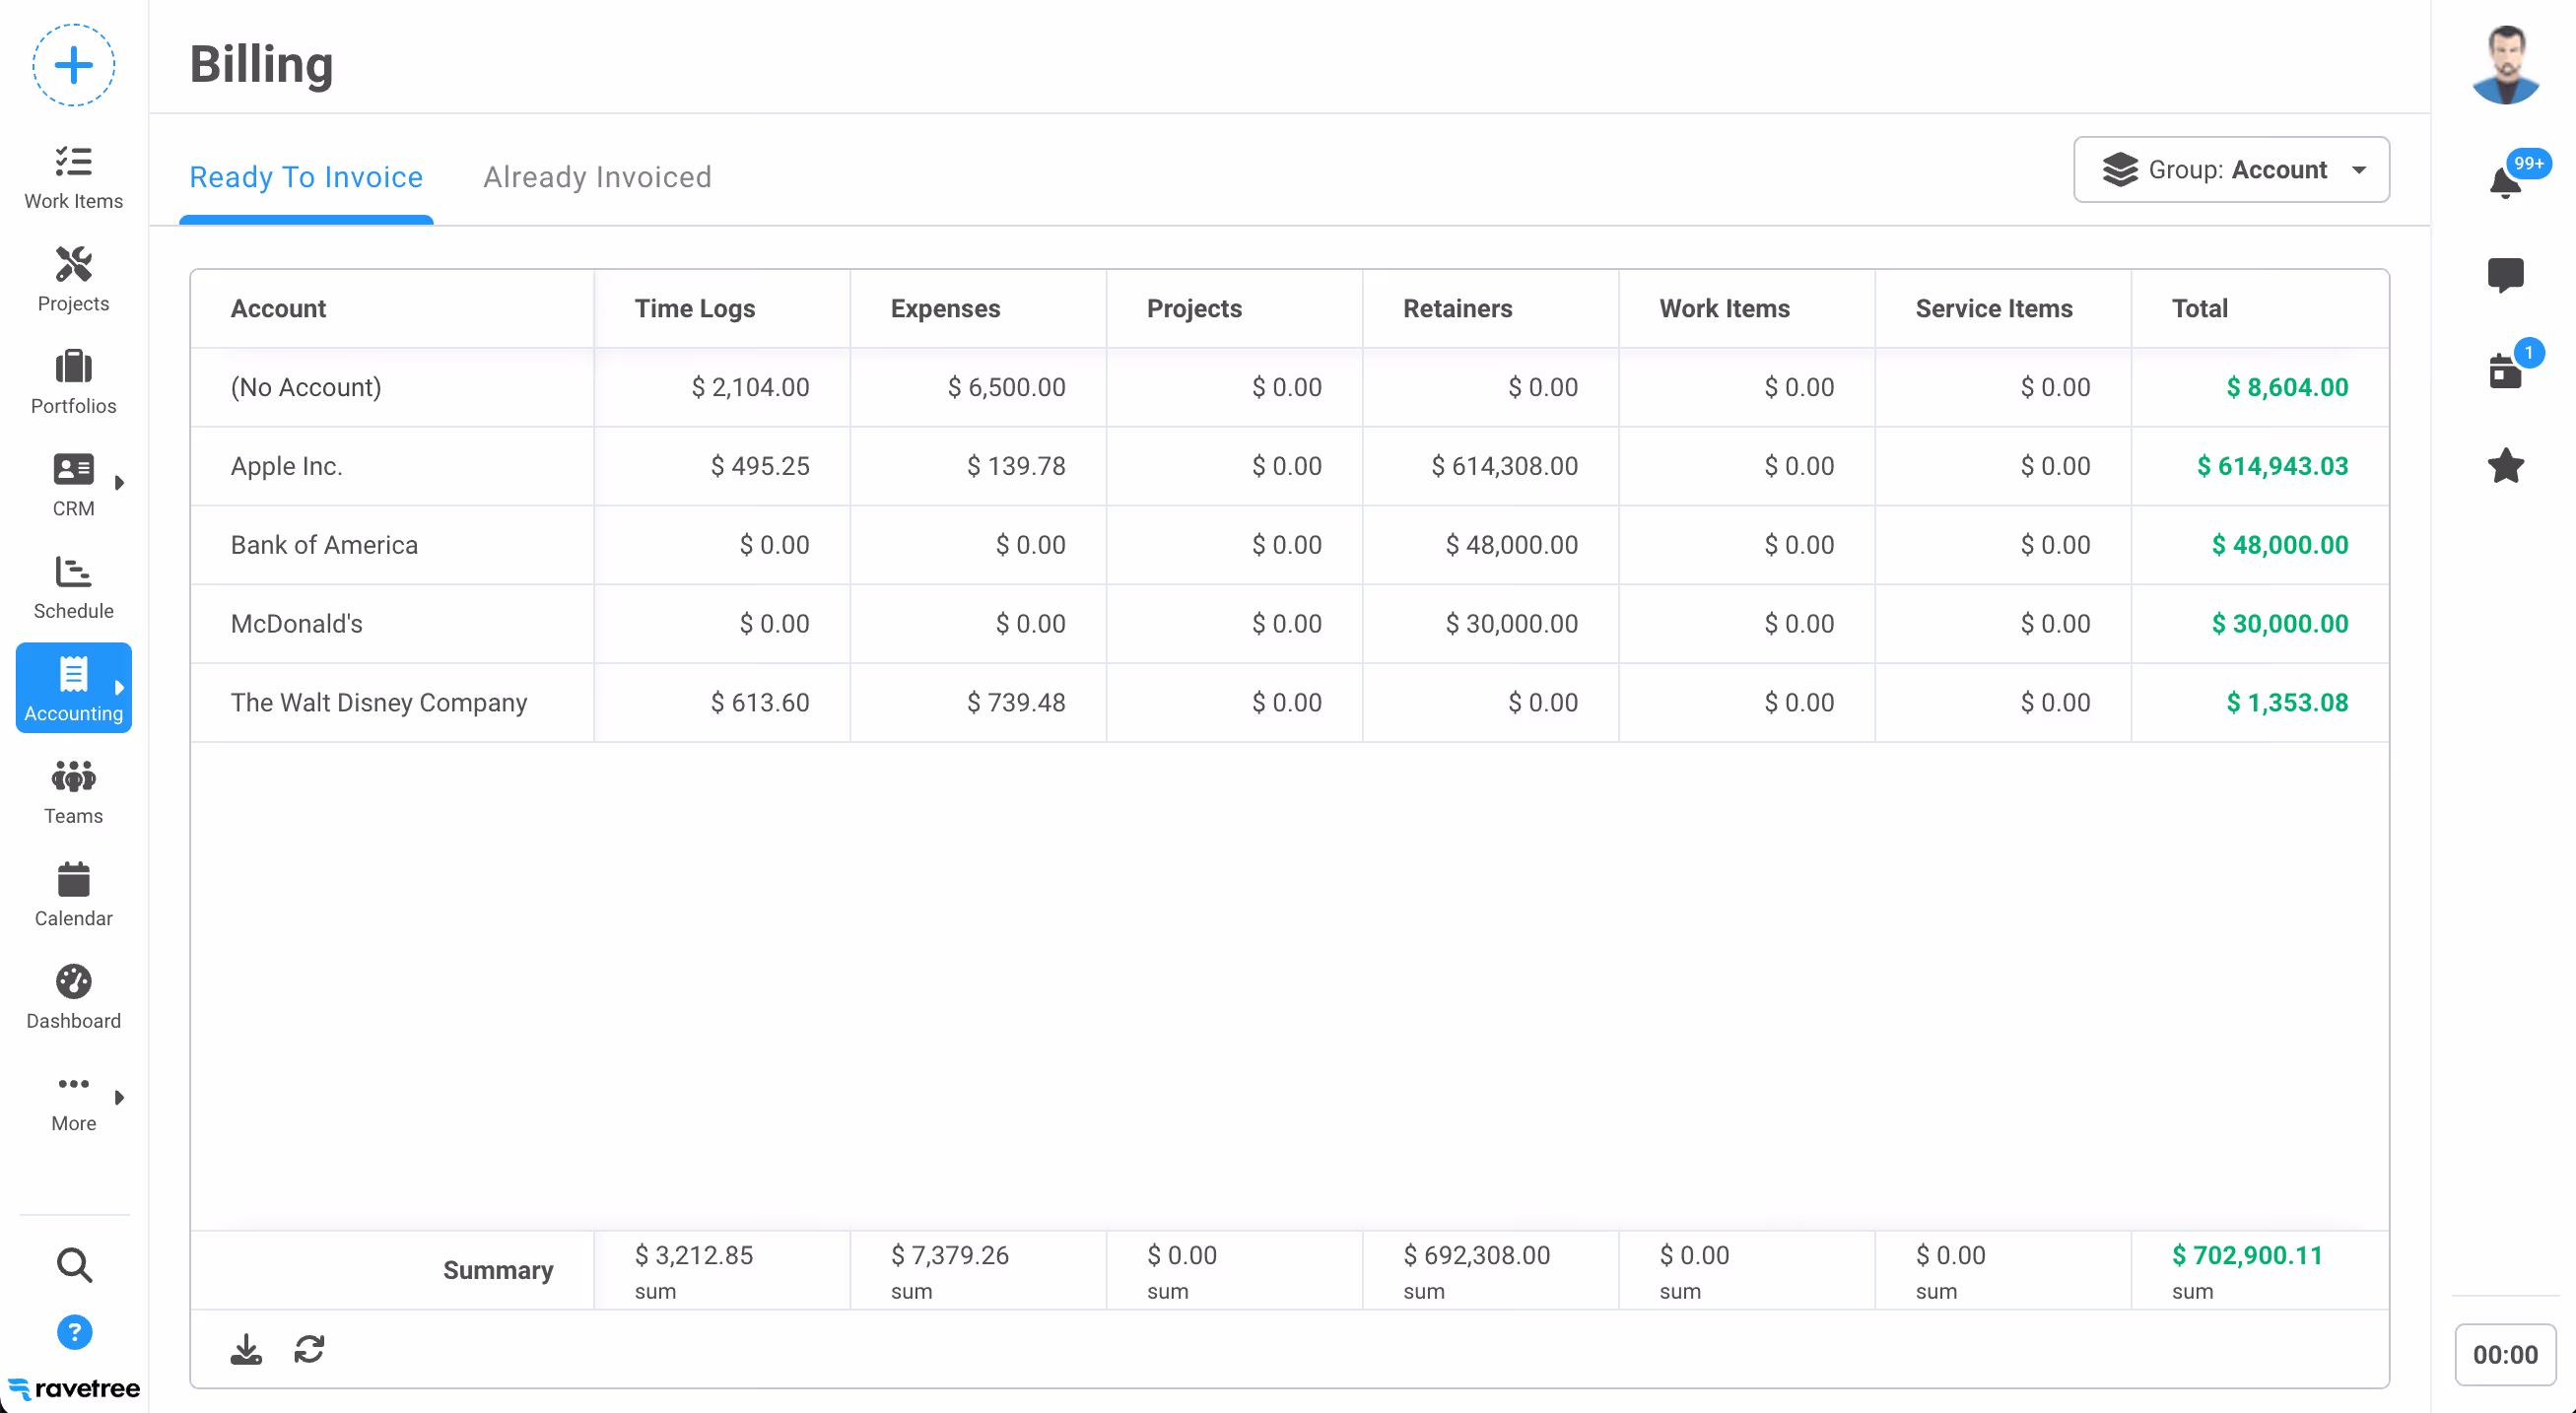
Task: Click the $ 48,000.00 green total
Action: tap(2279, 545)
